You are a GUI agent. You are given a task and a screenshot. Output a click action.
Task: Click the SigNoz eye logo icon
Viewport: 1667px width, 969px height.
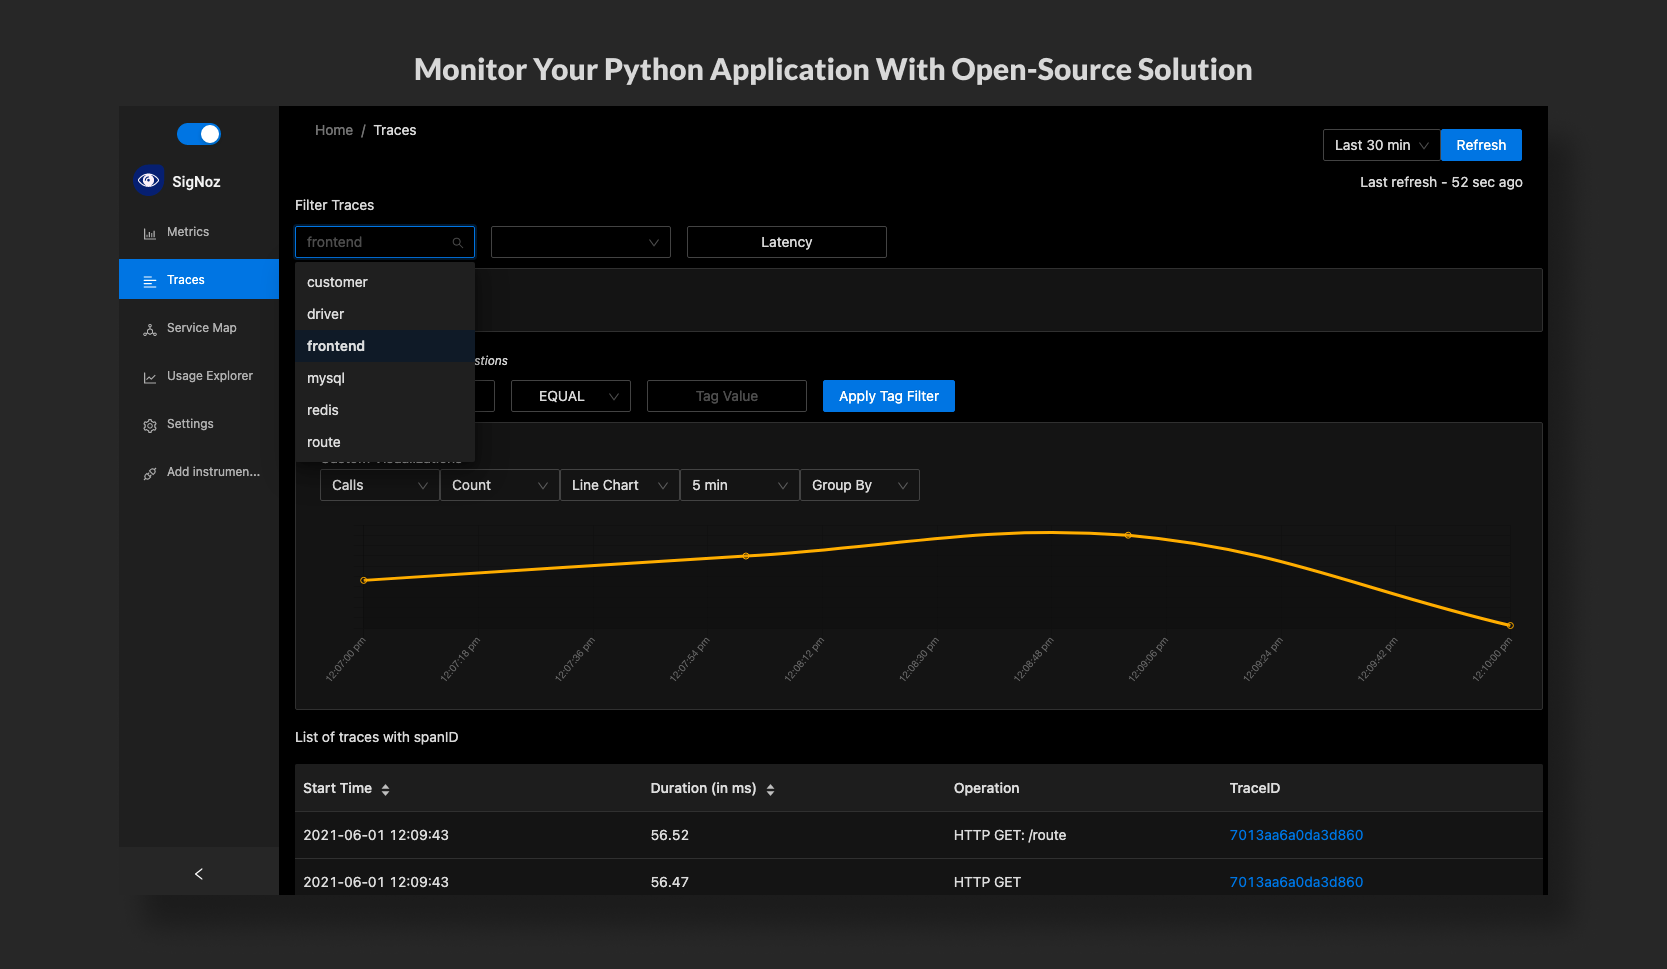pyautogui.click(x=149, y=180)
